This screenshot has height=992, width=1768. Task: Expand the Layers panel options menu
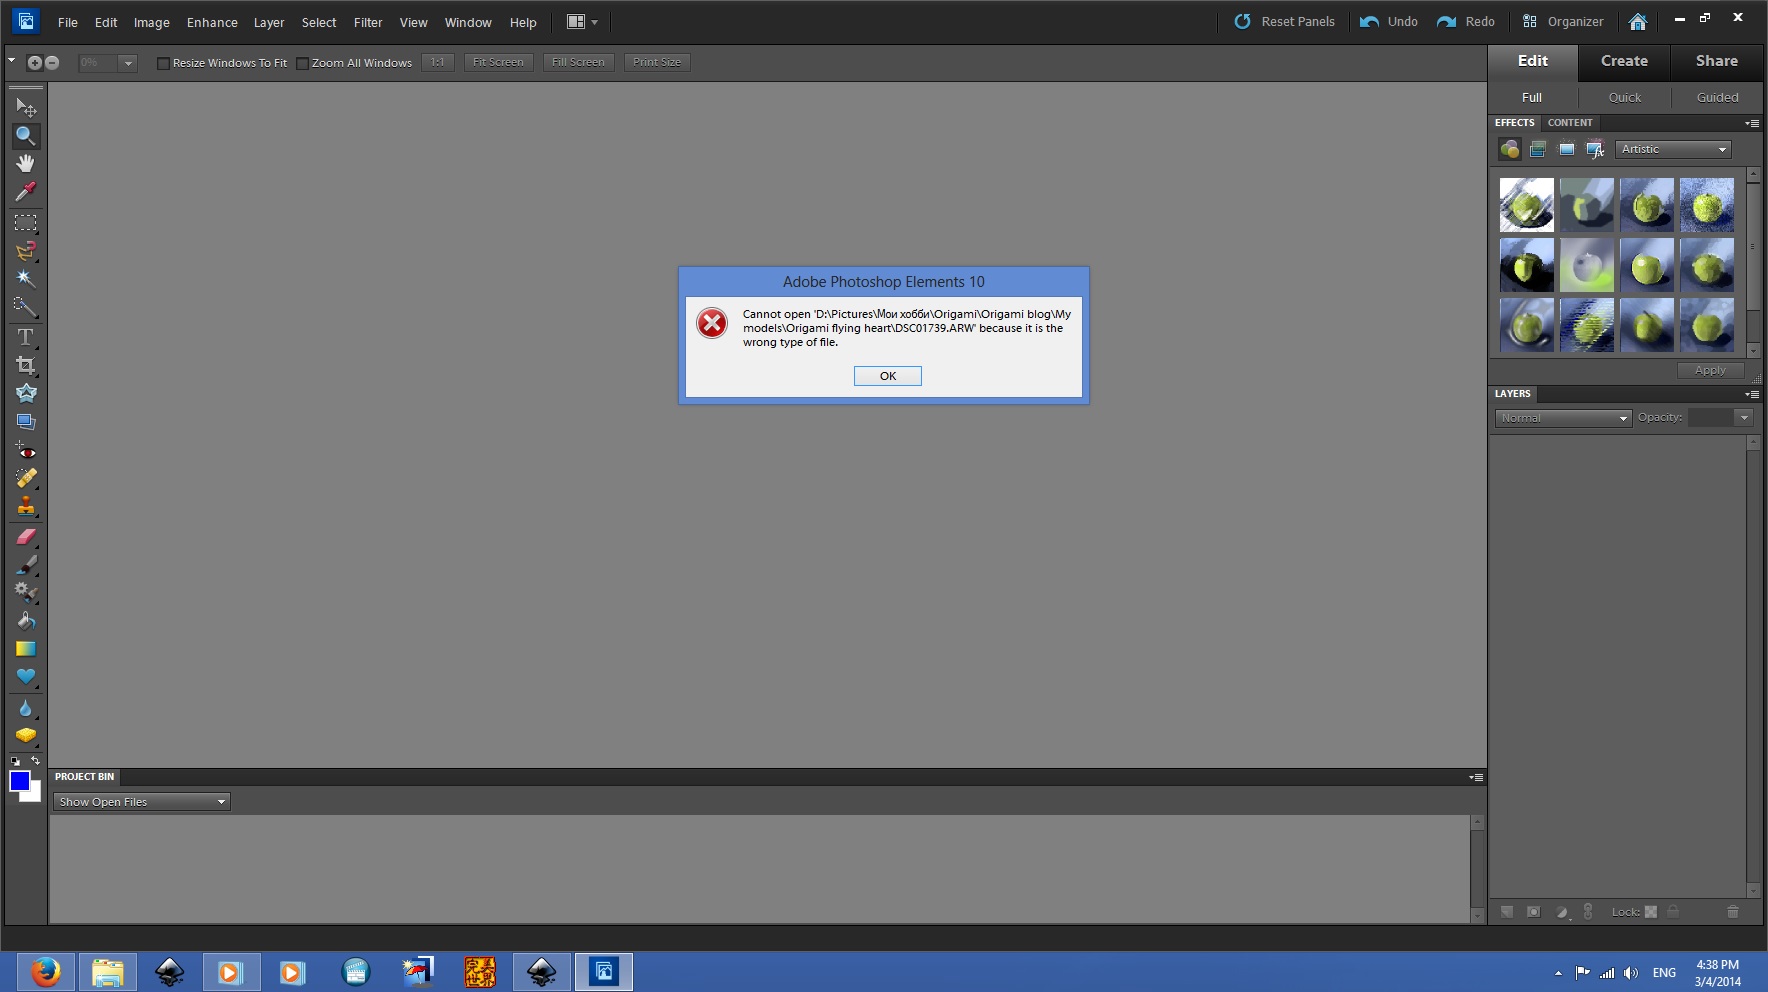(x=1752, y=394)
